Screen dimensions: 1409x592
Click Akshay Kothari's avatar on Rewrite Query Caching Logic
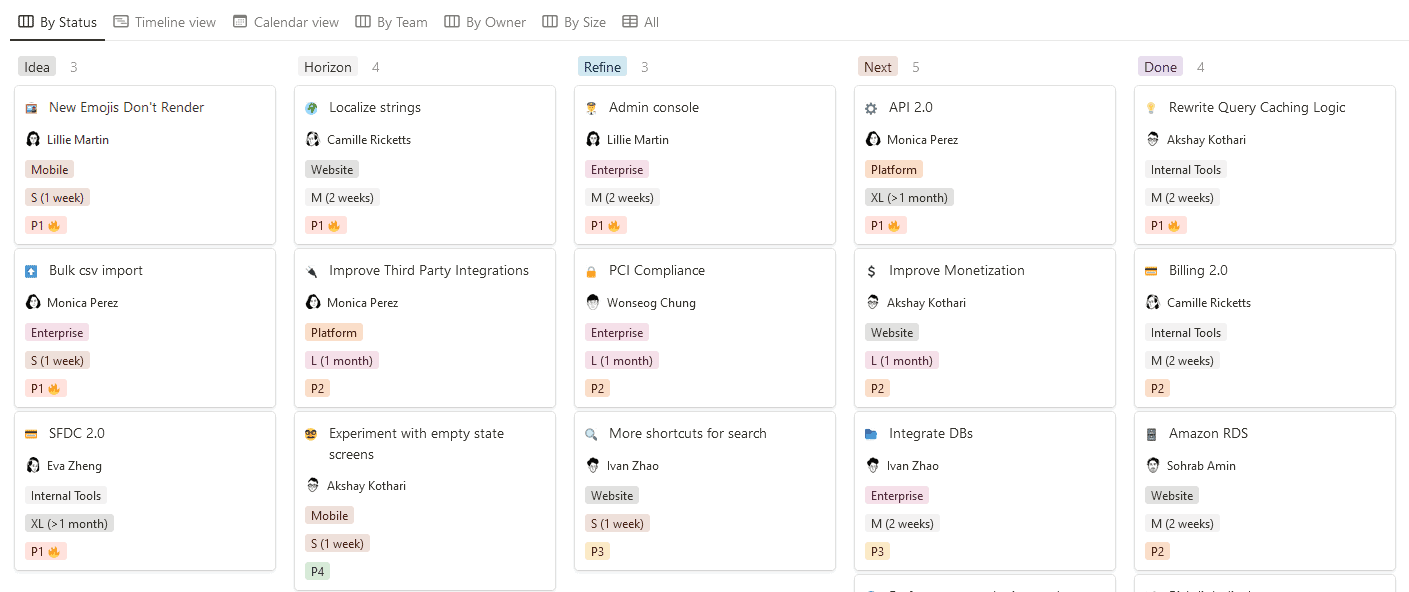coord(1153,139)
